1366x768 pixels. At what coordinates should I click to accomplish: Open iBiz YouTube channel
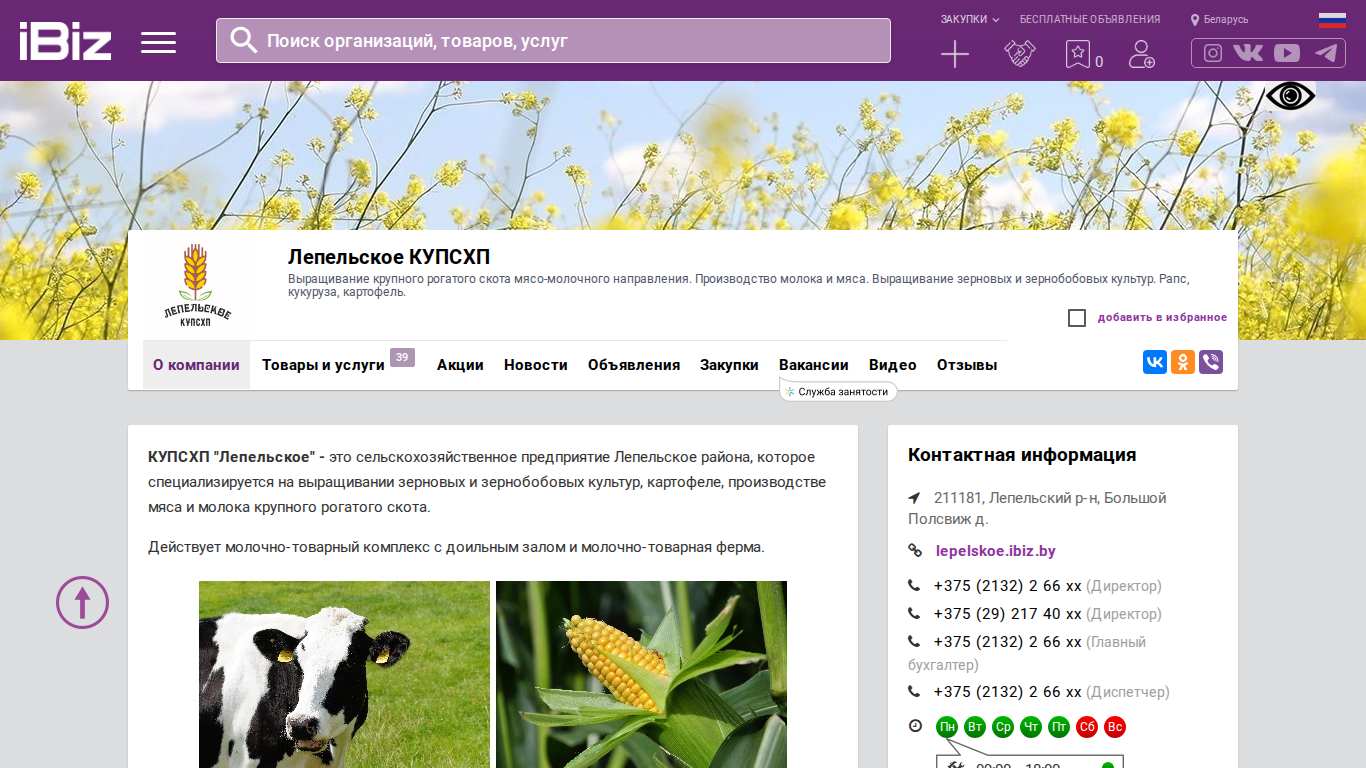point(1287,53)
